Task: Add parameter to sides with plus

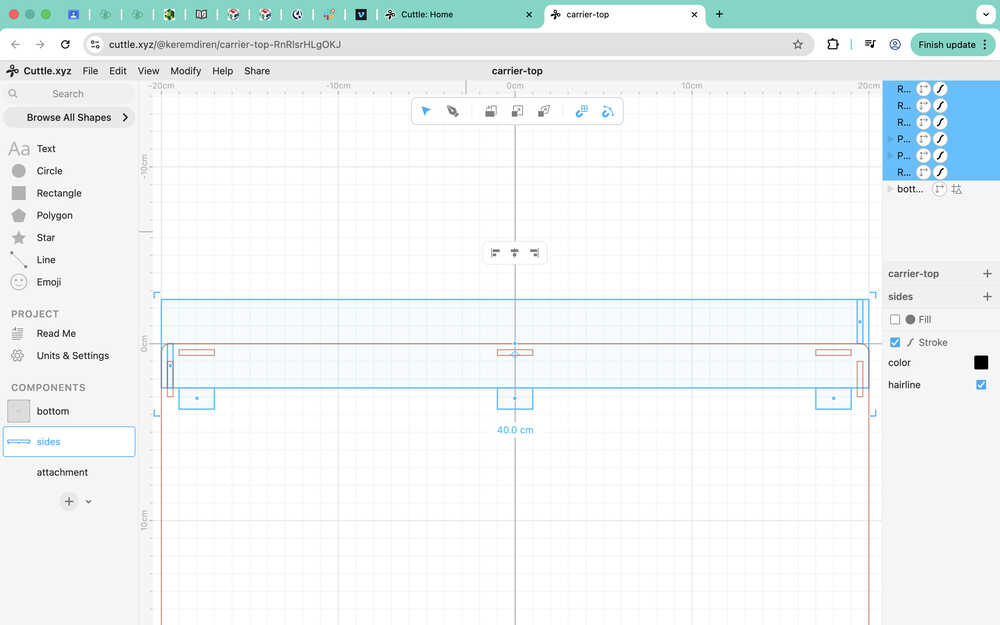Action: coord(987,297)
